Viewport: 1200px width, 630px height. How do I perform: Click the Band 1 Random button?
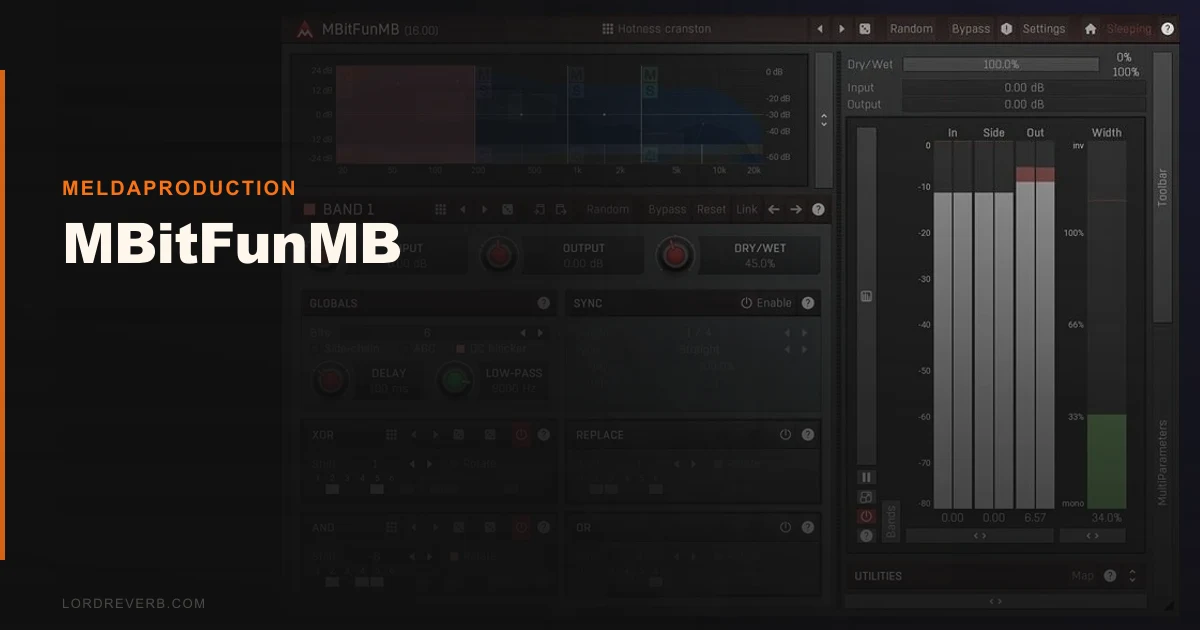pyautogui.click(x=608, y=209)
